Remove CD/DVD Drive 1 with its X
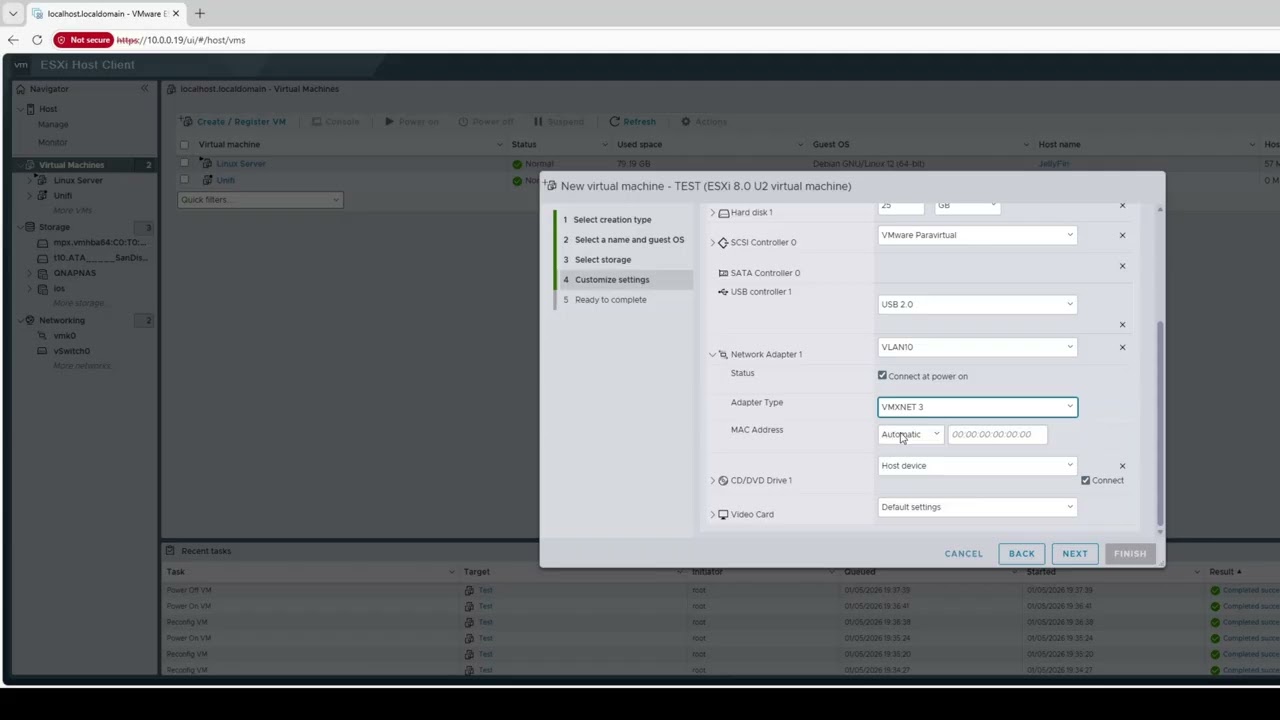 pos(1122,466)
